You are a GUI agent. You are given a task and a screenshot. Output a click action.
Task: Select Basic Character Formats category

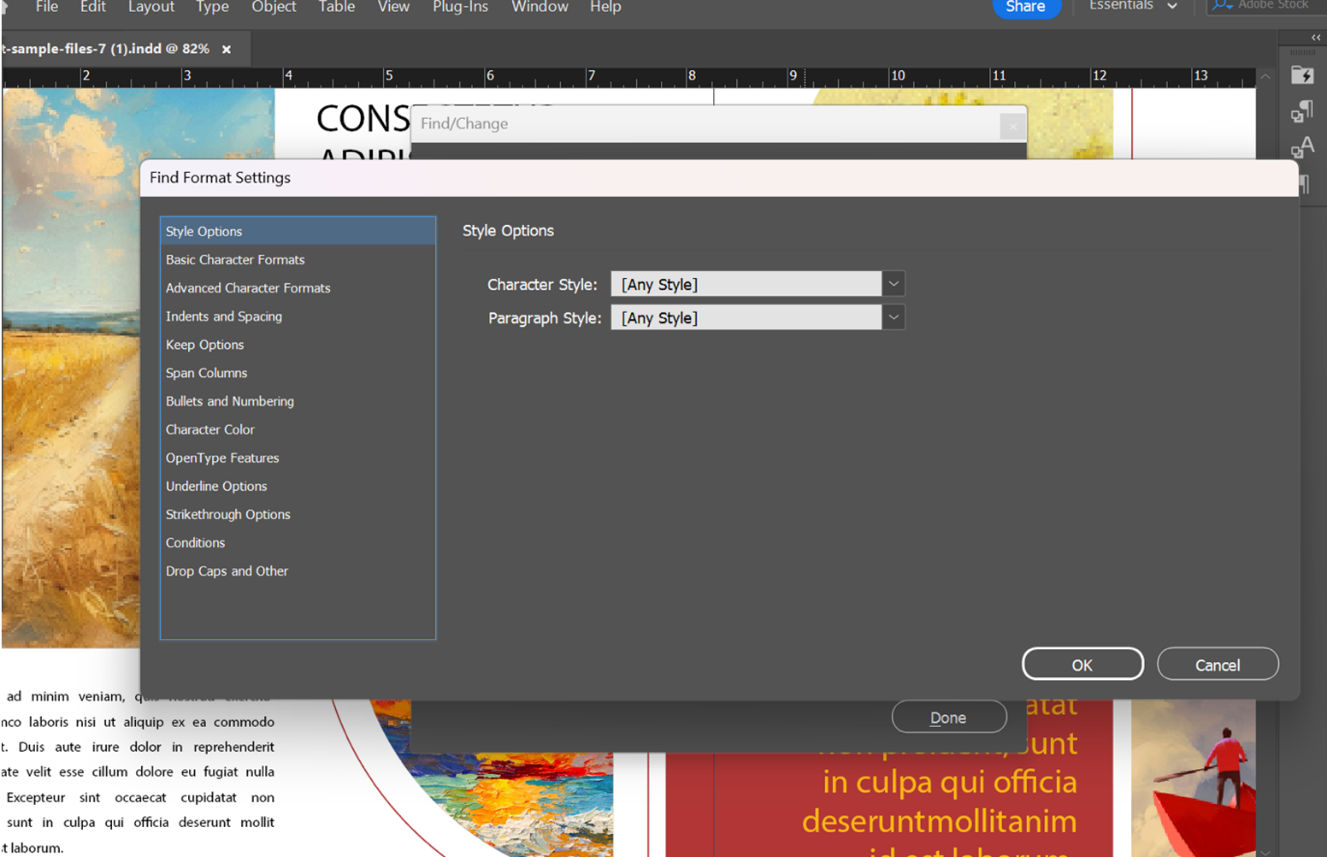pyautogui.click(x=298, y=259)
